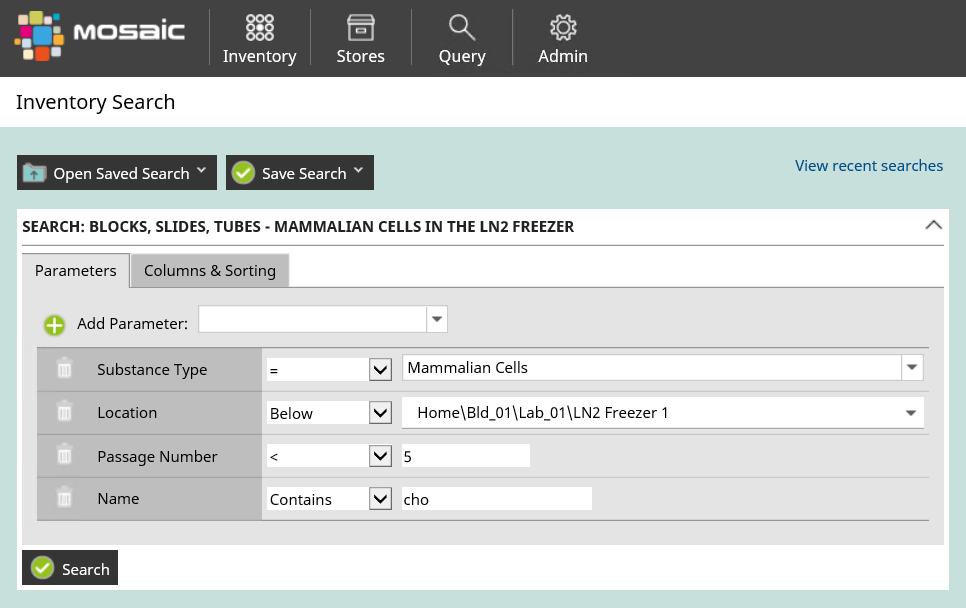Delete the Substance Type parameter with its trash icon

64,369
